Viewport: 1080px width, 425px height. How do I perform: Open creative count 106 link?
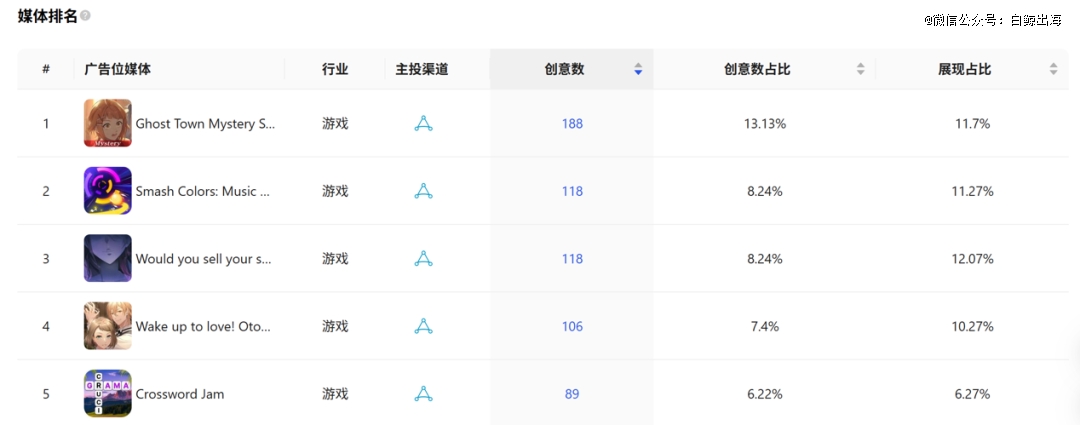[572, 326]
